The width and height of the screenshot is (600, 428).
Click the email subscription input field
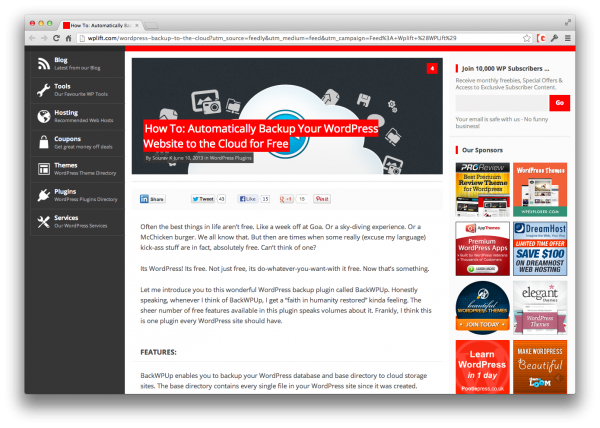pos(502,103)
